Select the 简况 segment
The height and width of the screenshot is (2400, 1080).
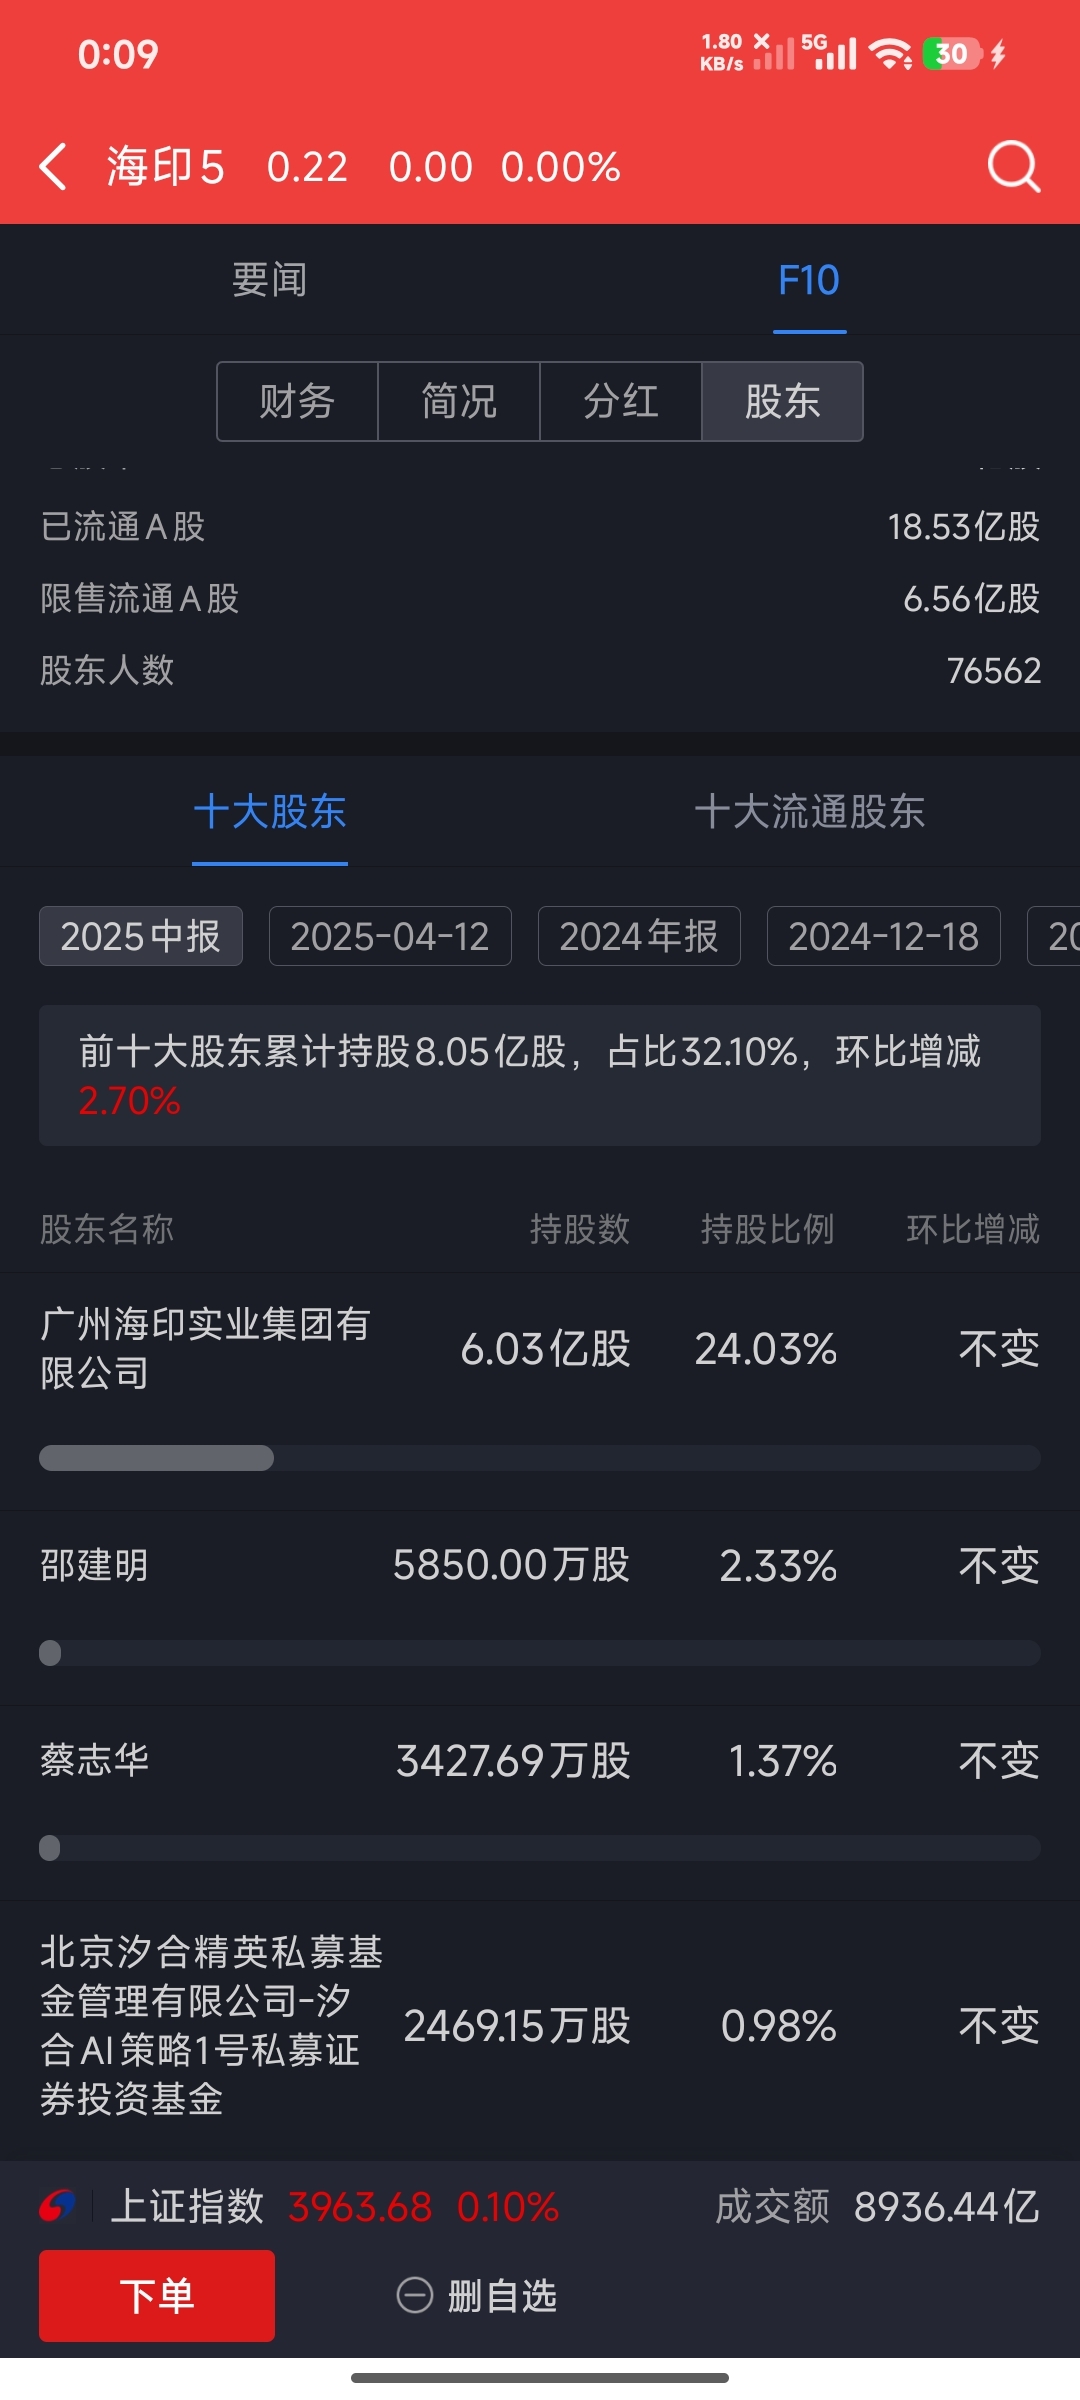[x=459, y=401]
